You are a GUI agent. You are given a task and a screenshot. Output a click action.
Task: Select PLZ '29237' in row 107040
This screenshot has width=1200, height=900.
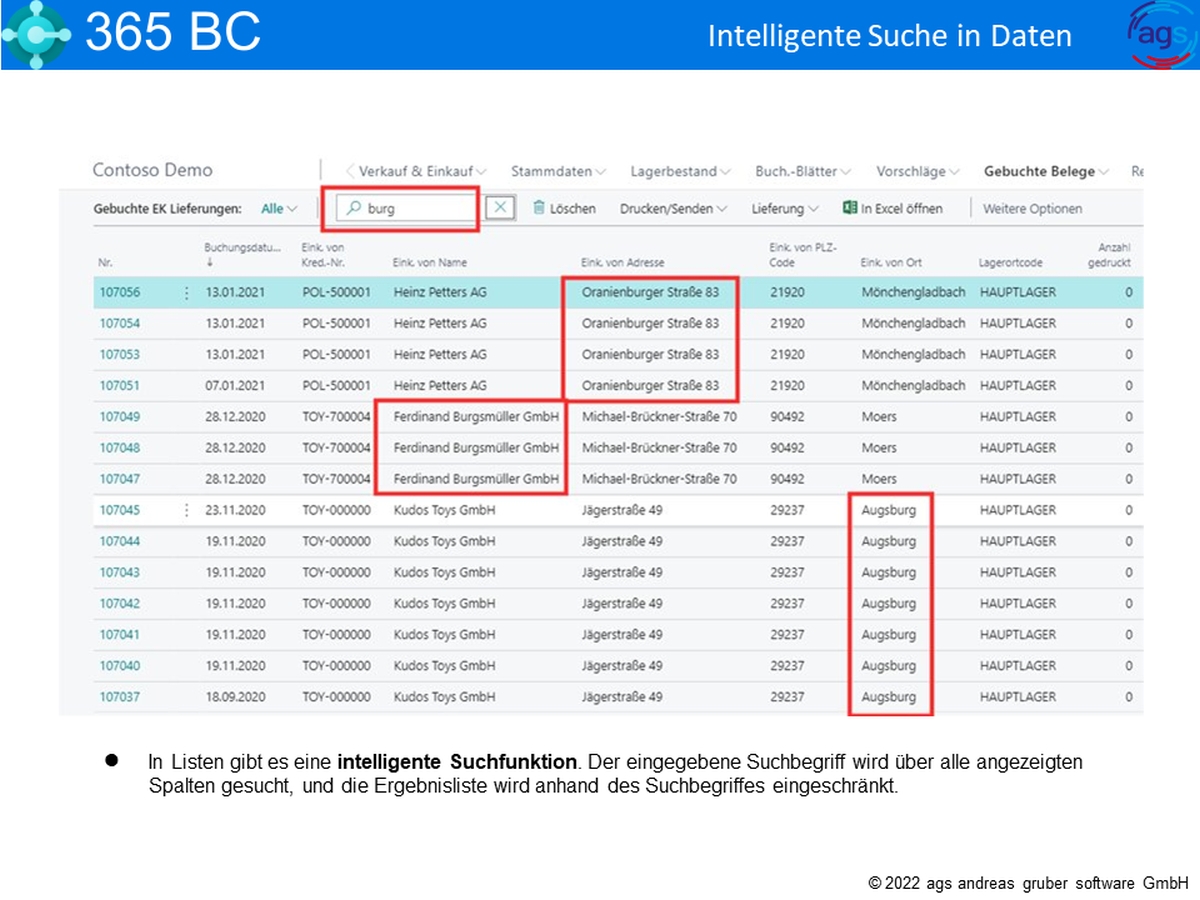(x=787, y=665)
